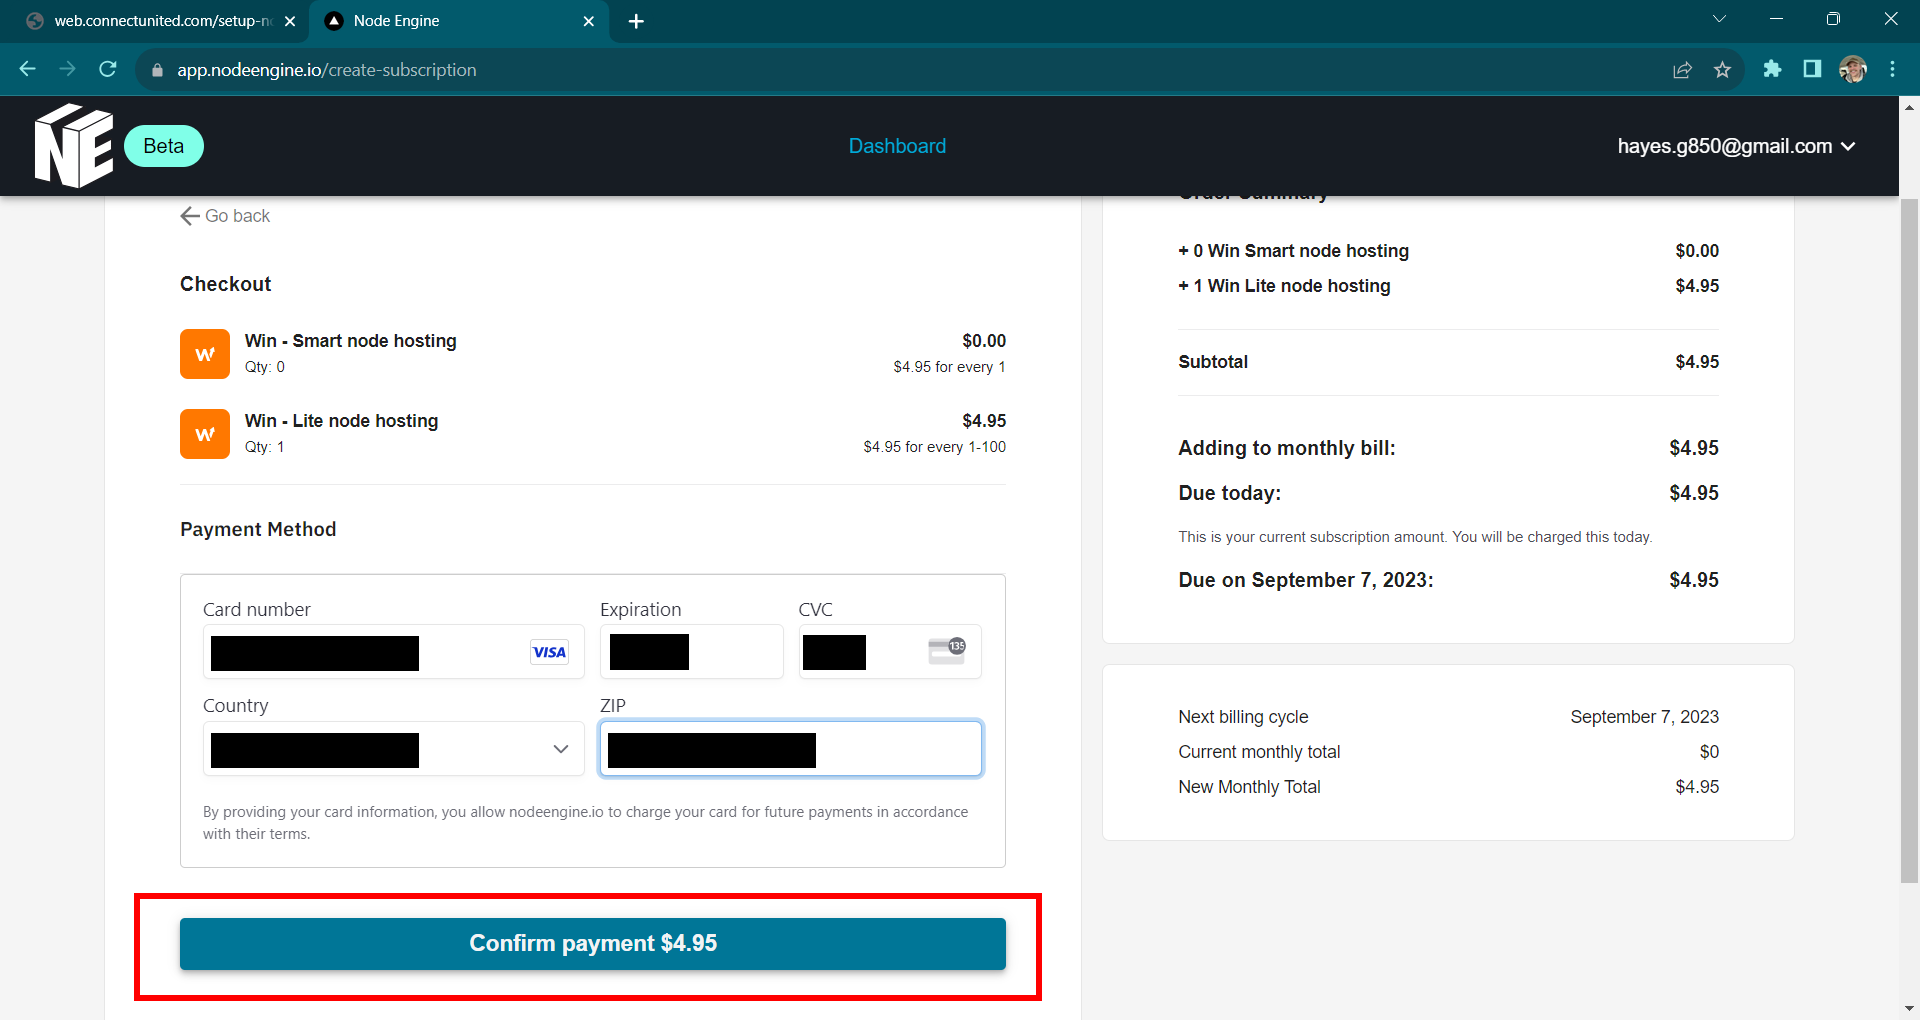Focus the CVC field

click(889, 652)
